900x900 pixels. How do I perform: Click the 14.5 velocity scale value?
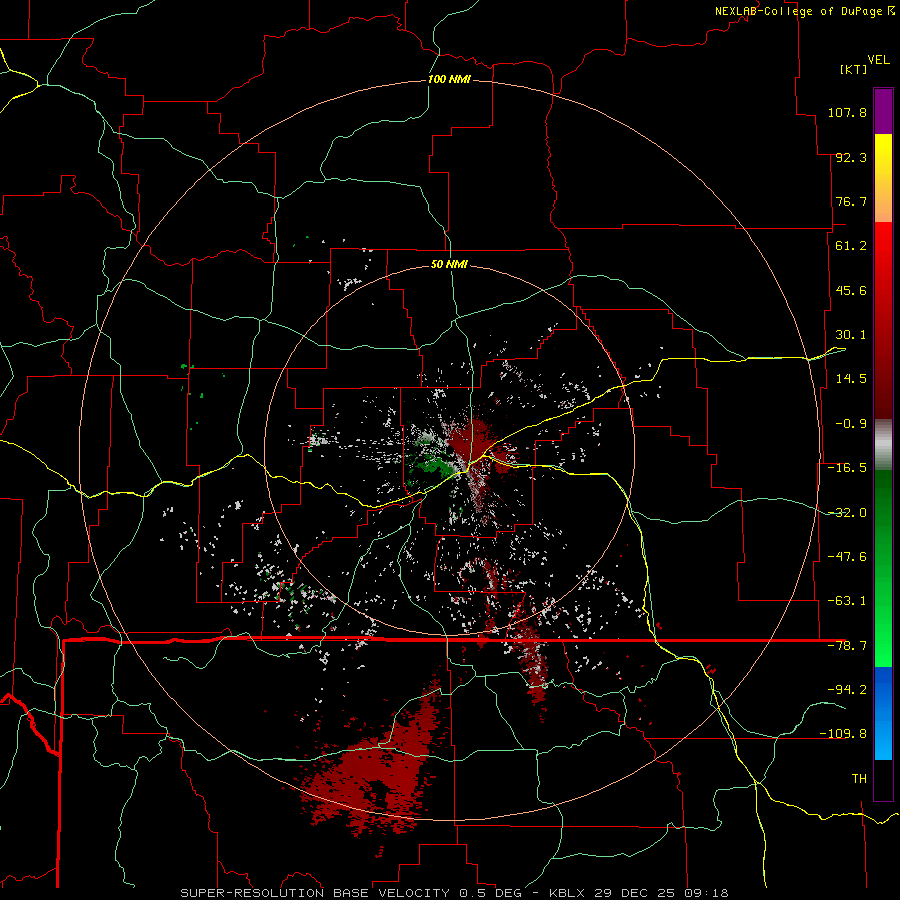point(851,379)
